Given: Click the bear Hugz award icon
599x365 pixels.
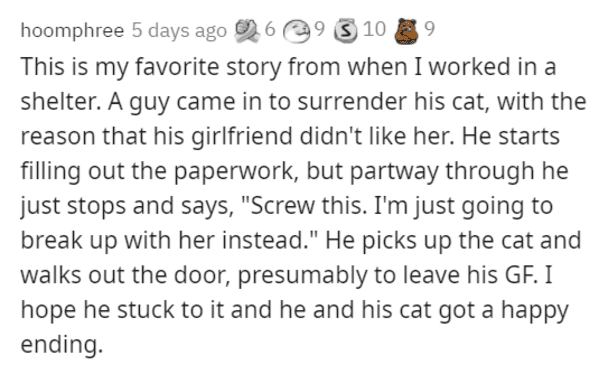Looking at the screenshot, I should [406, 31].
